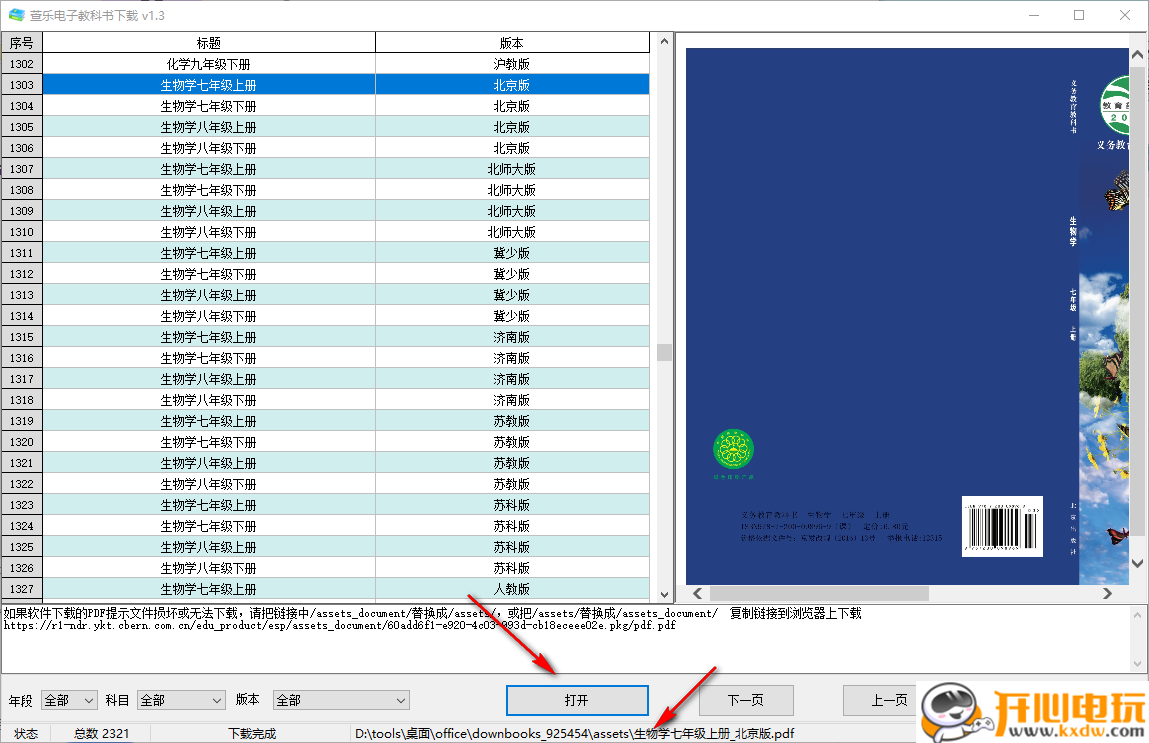Image resolution: width=1149 pixels, height=743 pixels.
Task: Select row 1323 生物学七年级上册
Action: point(325,506)
